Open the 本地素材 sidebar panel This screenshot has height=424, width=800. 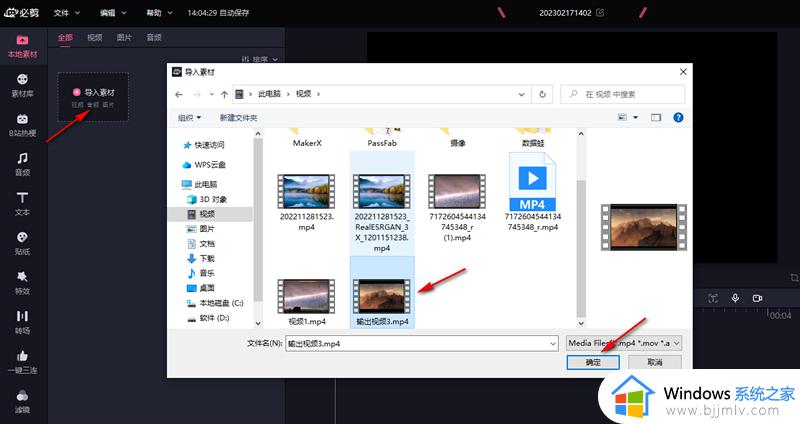22,46
